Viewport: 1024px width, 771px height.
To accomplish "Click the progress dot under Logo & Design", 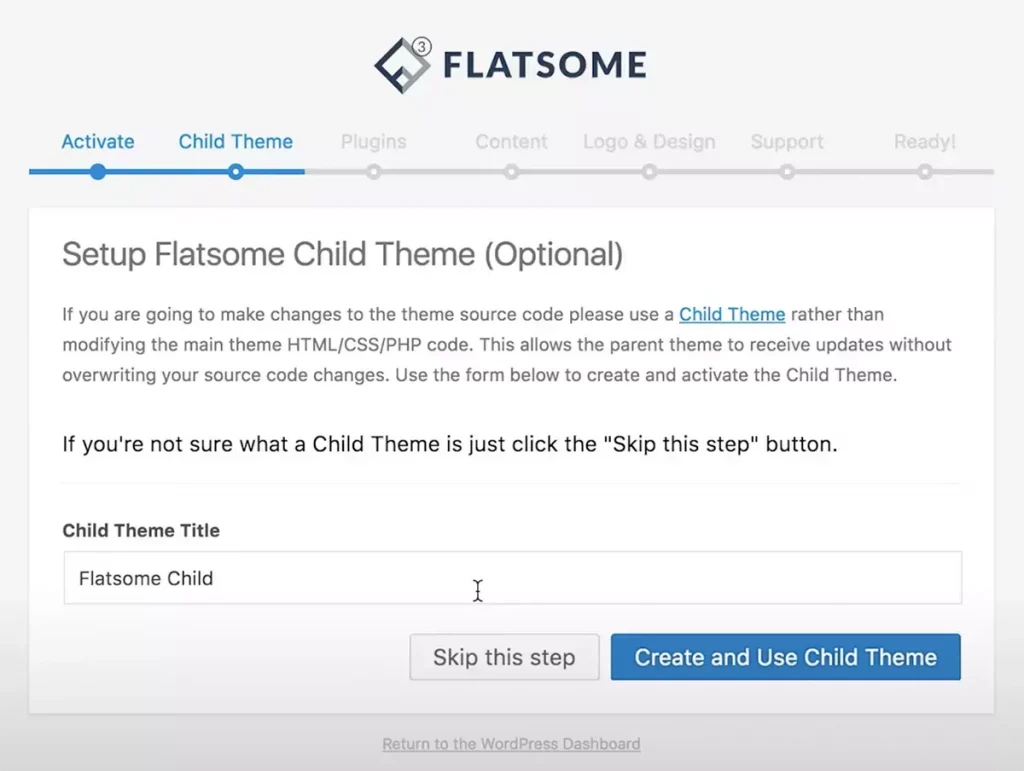I will (x=650, y=172).
